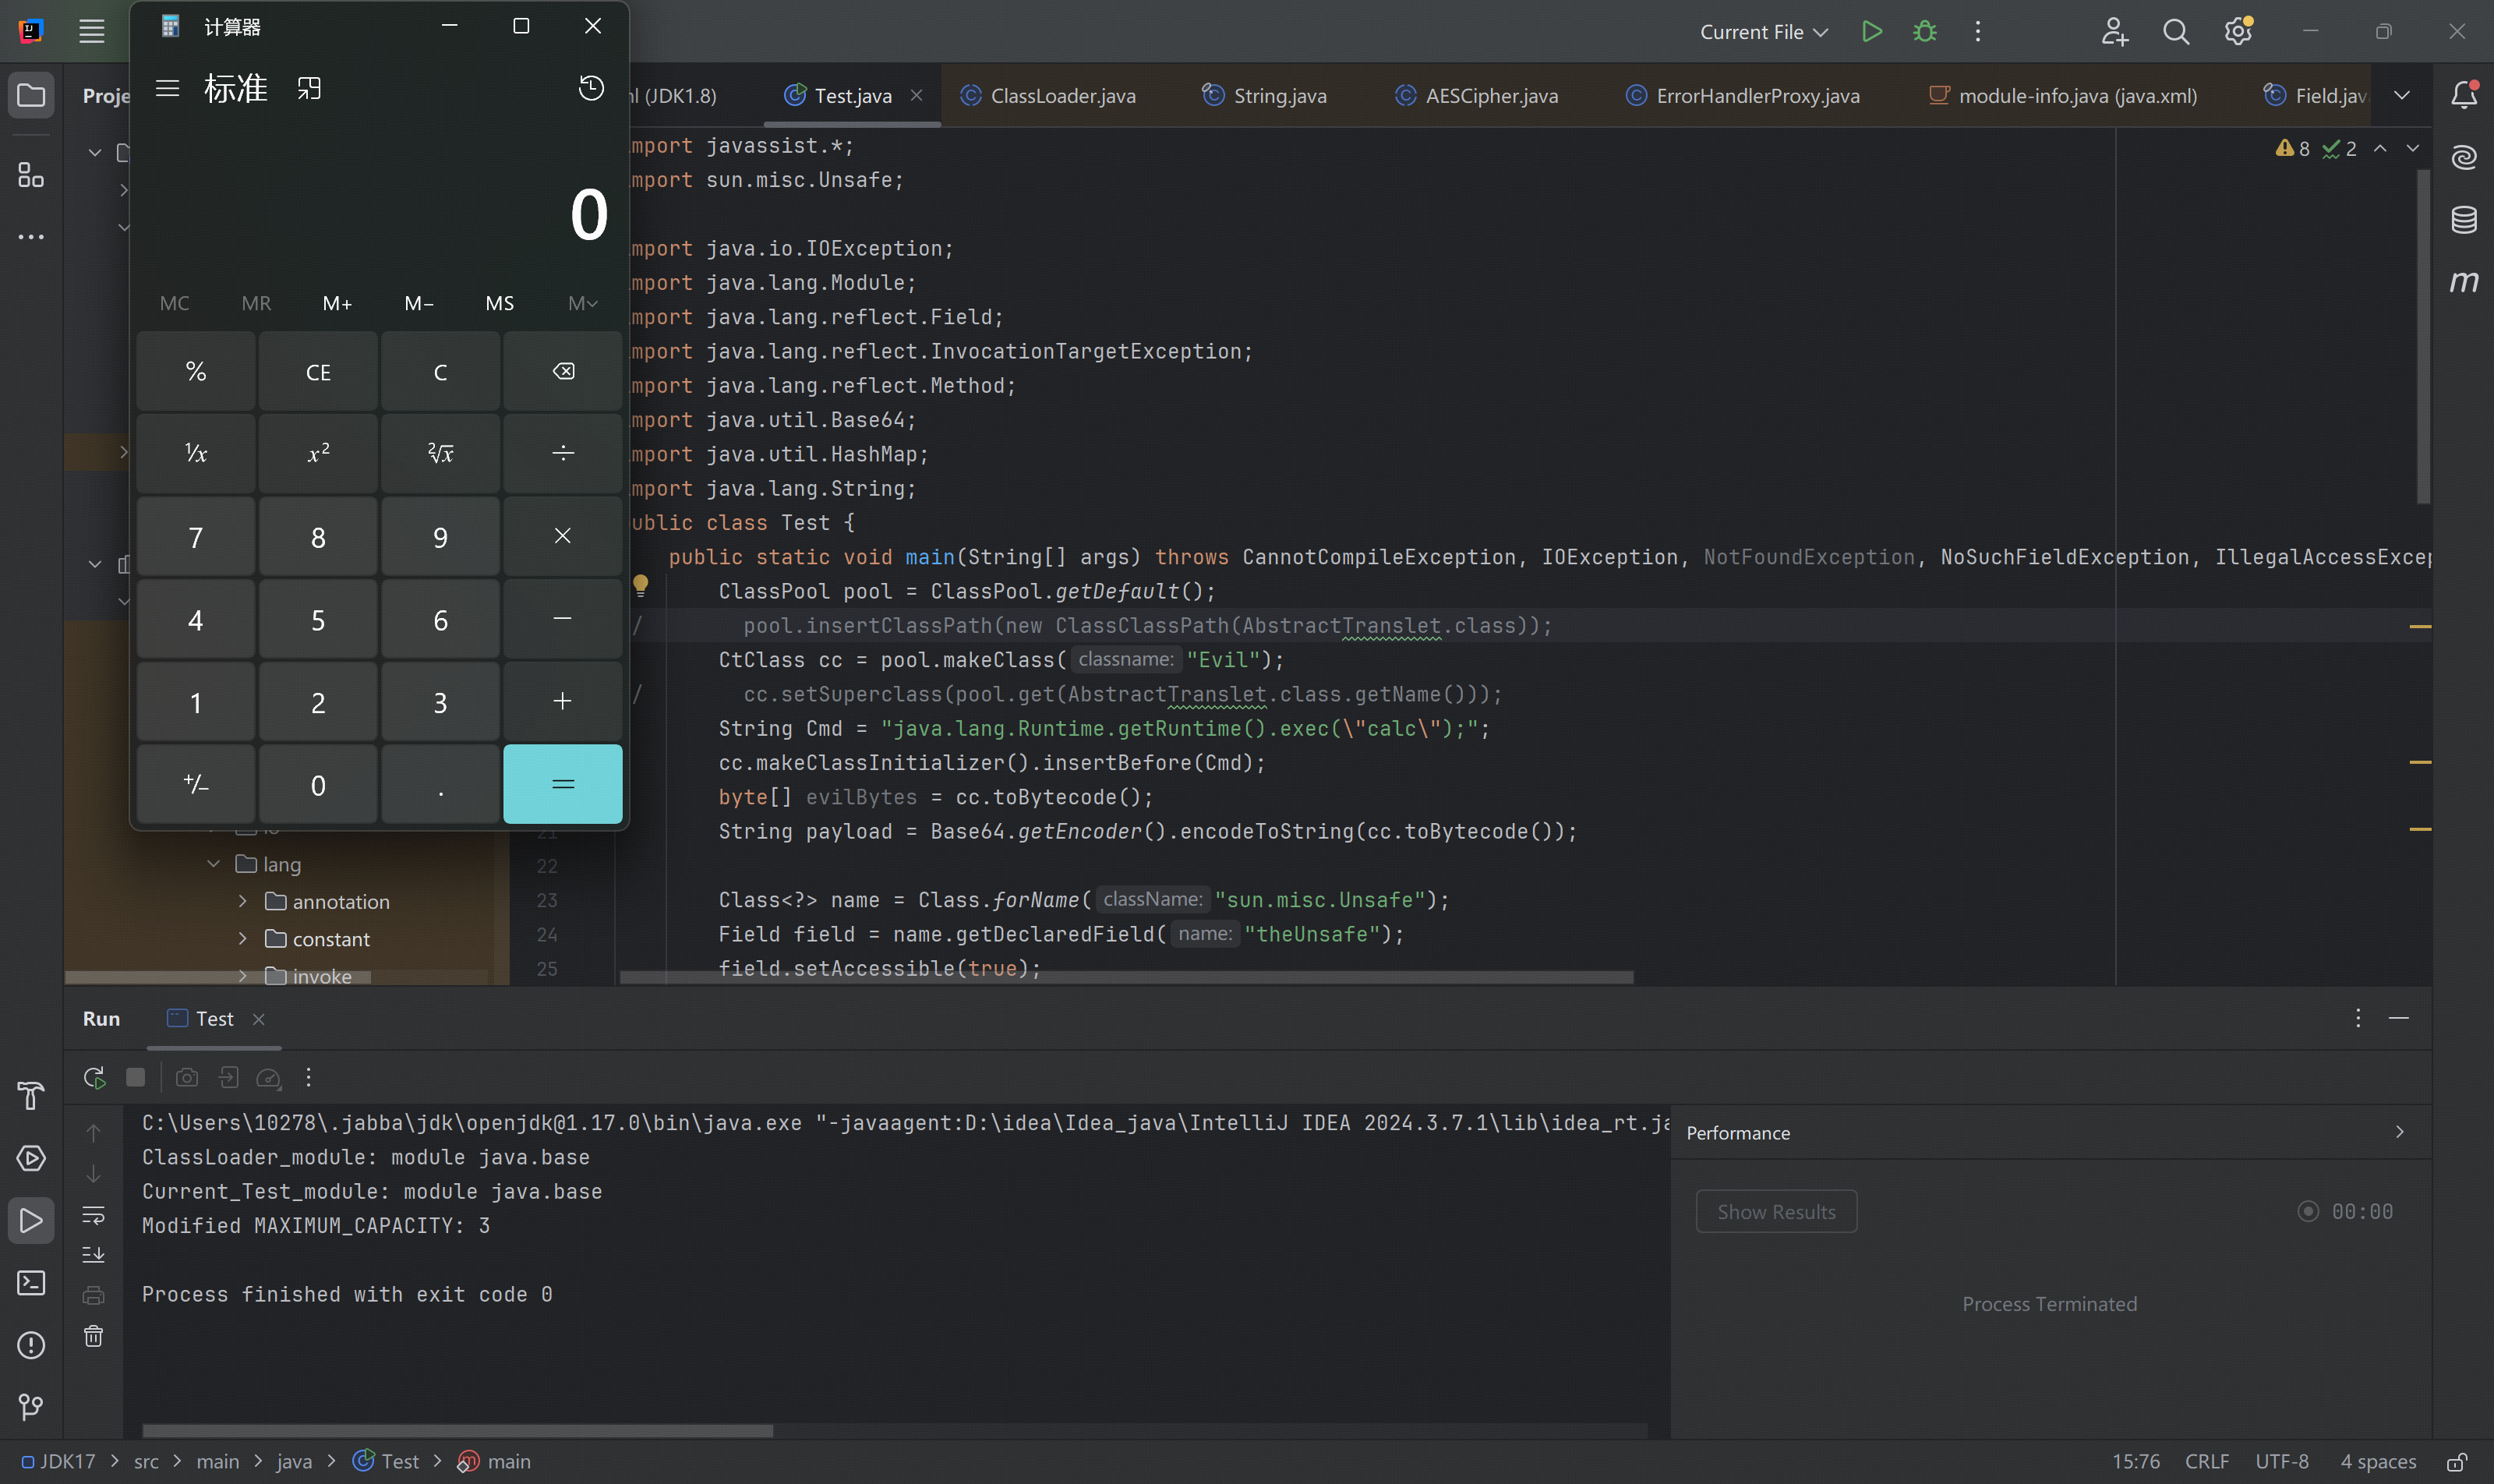Open the Current File run configuration dropdown
Image resolution: width=2494 pixels, height=1484 pixels.
coord(1764,32)
